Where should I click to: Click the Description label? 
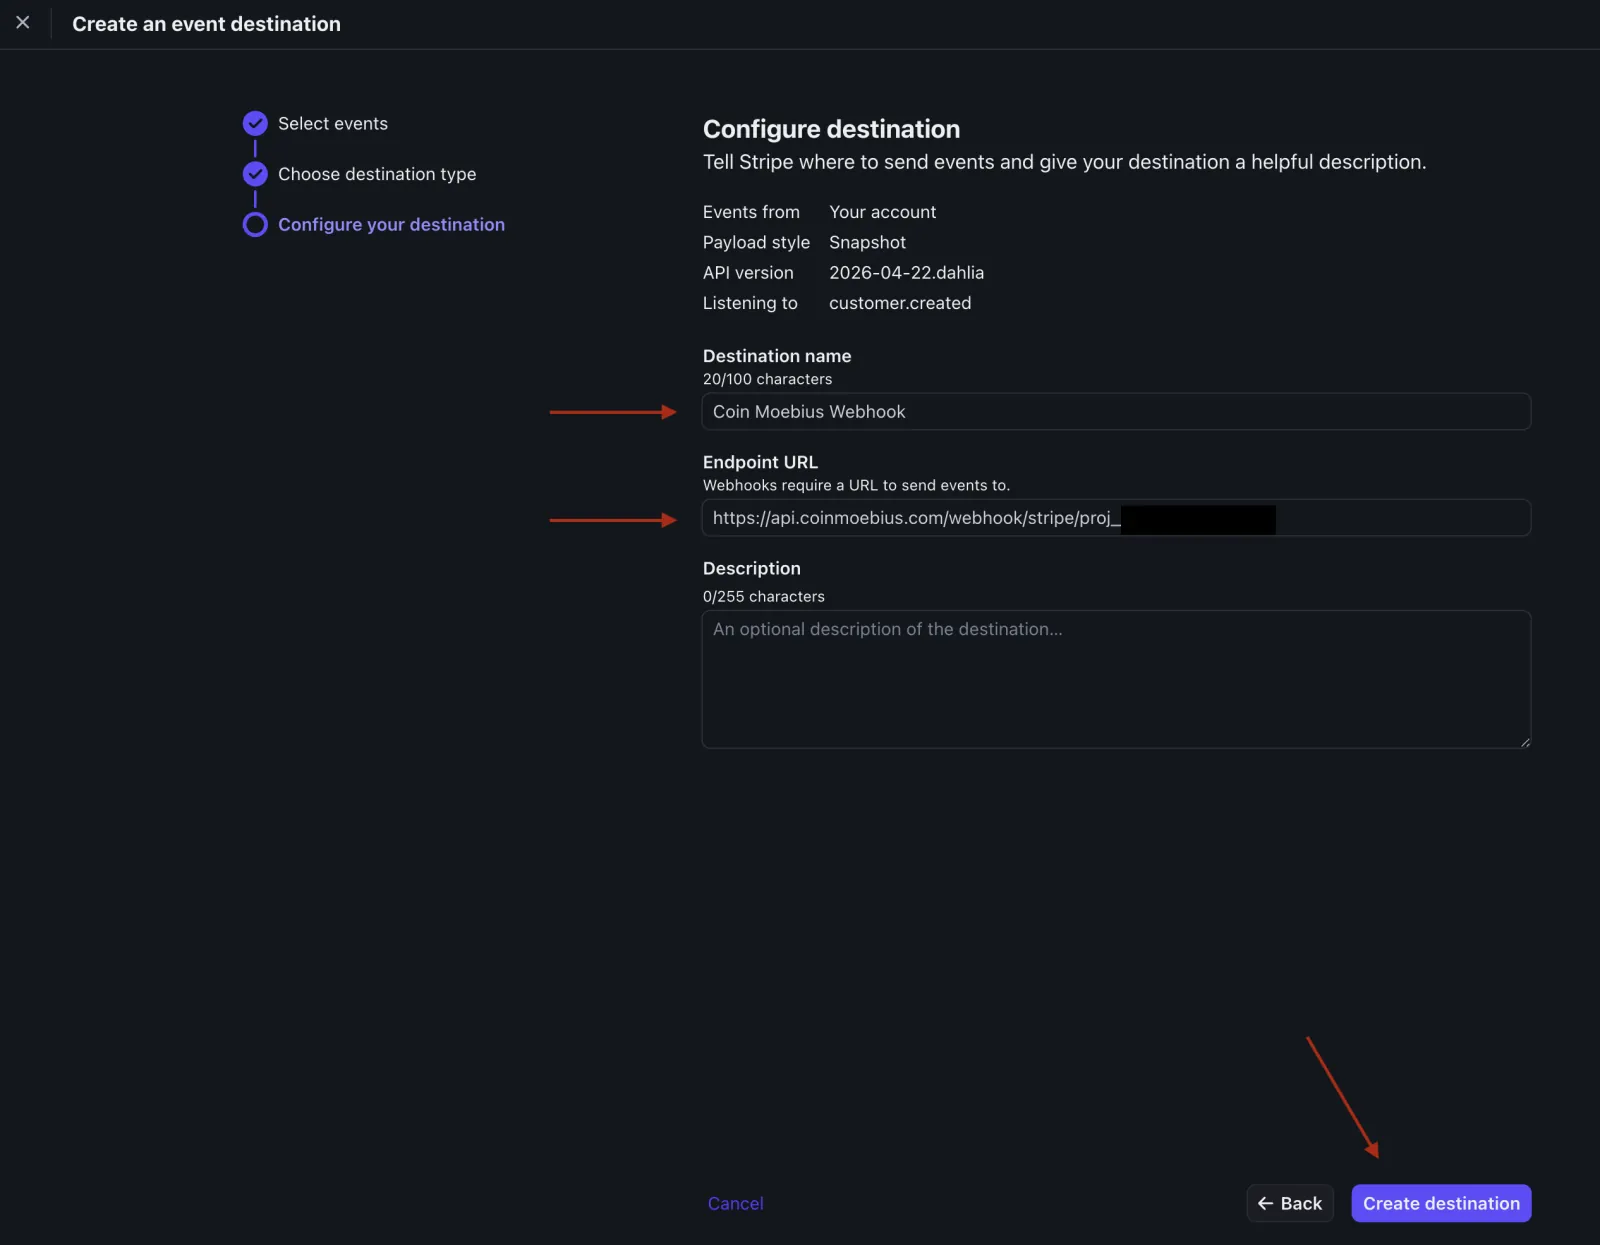(751, 568)
